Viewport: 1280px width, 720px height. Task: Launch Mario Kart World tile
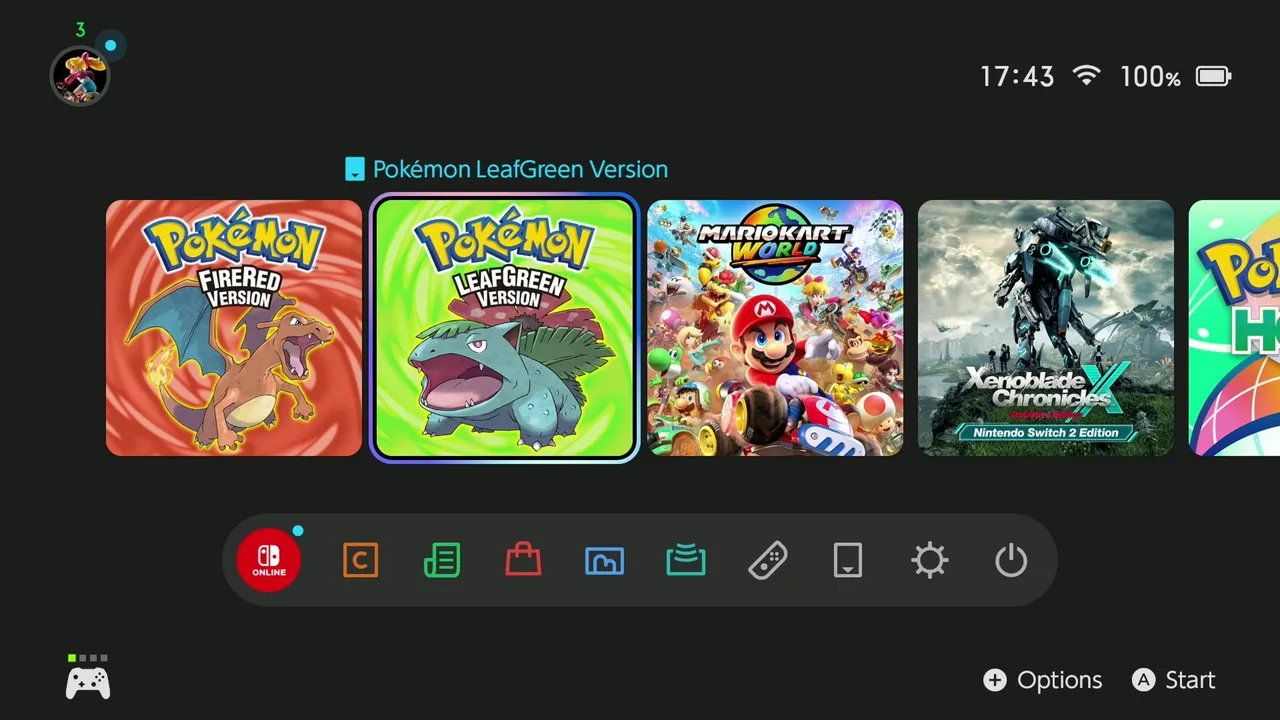click(775, 328)
